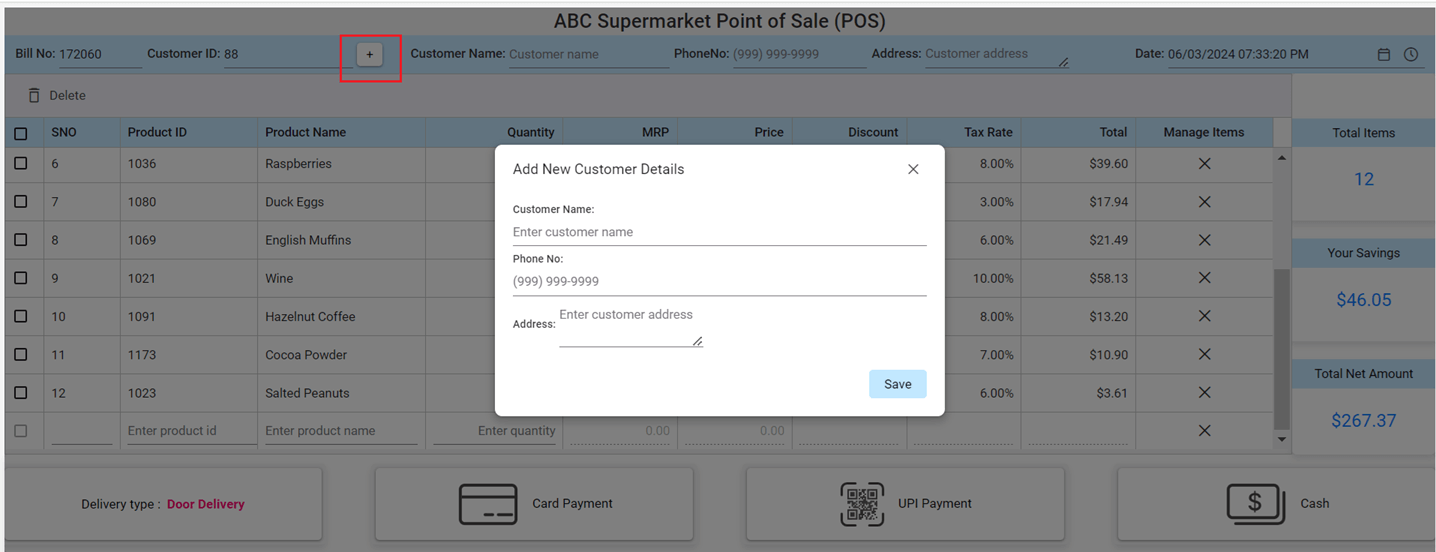Open the clock time picker icon
This screenshot has height=552, width=1436.
pyautogui.click(x=1410, y=55)
